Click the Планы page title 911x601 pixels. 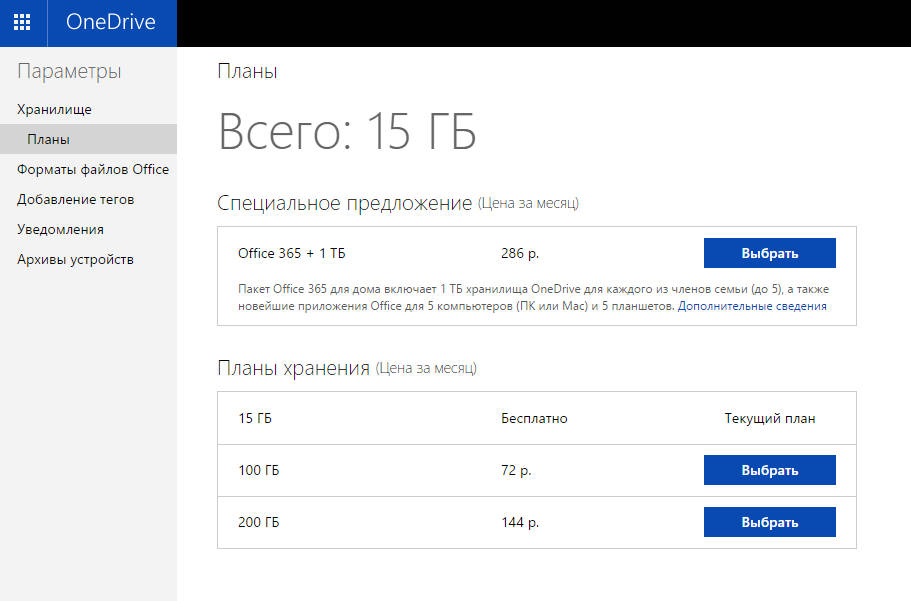point(248,71)
